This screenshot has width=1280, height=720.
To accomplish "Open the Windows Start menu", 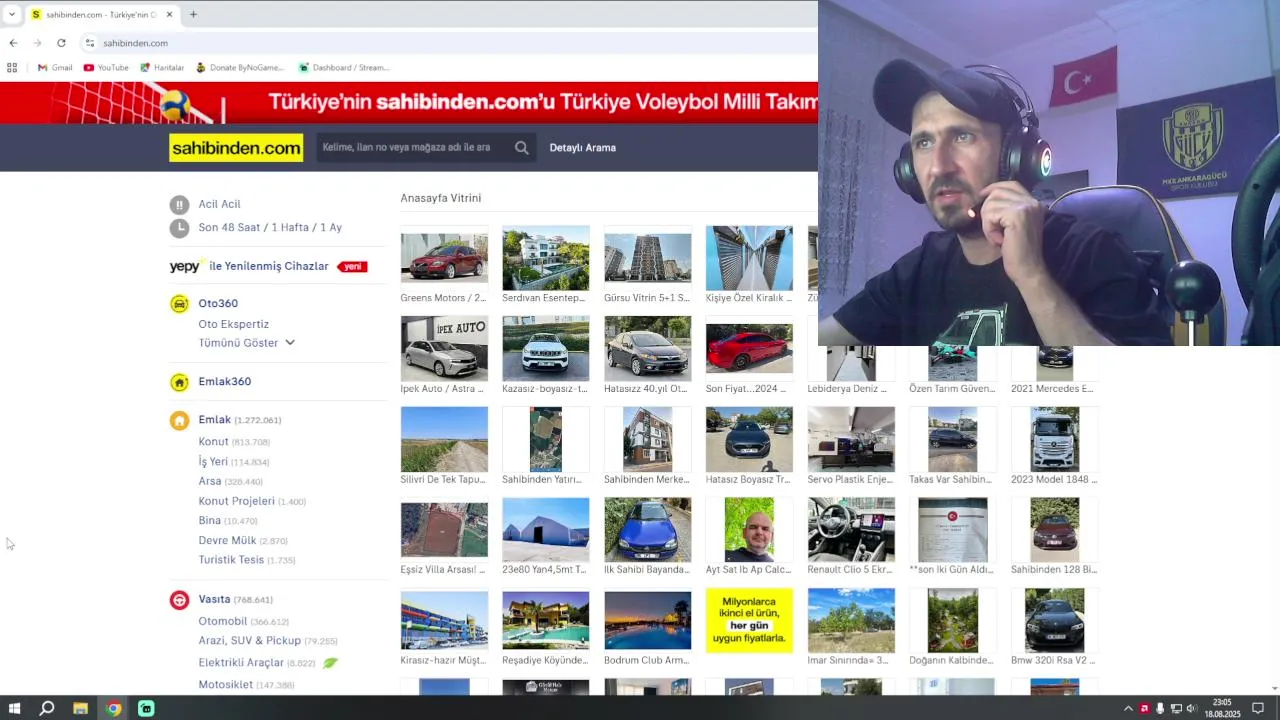I will point(14,709).
